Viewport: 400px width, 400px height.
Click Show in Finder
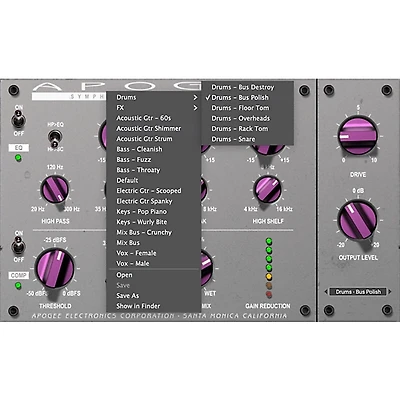[154, 306]
